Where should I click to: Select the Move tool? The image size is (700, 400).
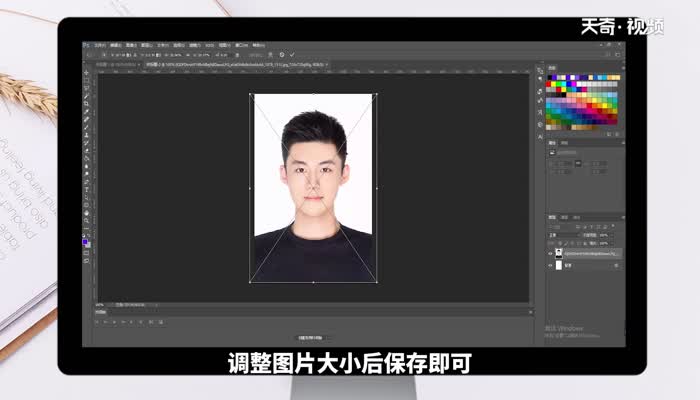click(86, 72)
